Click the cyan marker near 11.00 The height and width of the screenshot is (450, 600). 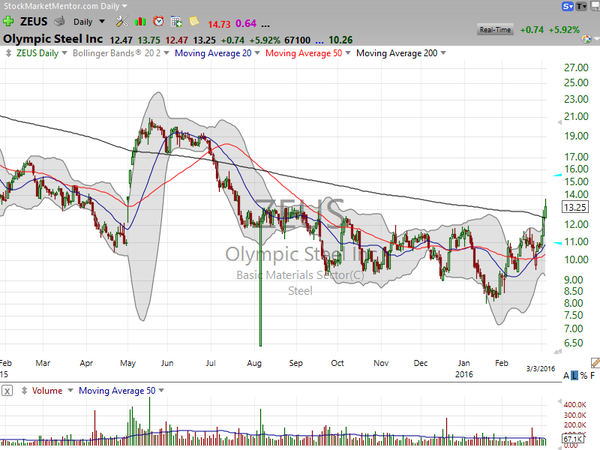tap(558, 243)
